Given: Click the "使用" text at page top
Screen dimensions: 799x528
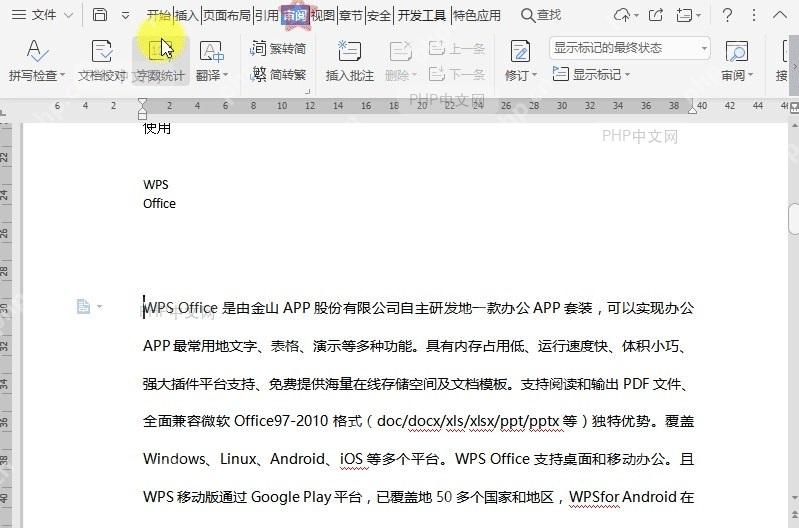Looking at the screenshot, I should tap(157, 128).
